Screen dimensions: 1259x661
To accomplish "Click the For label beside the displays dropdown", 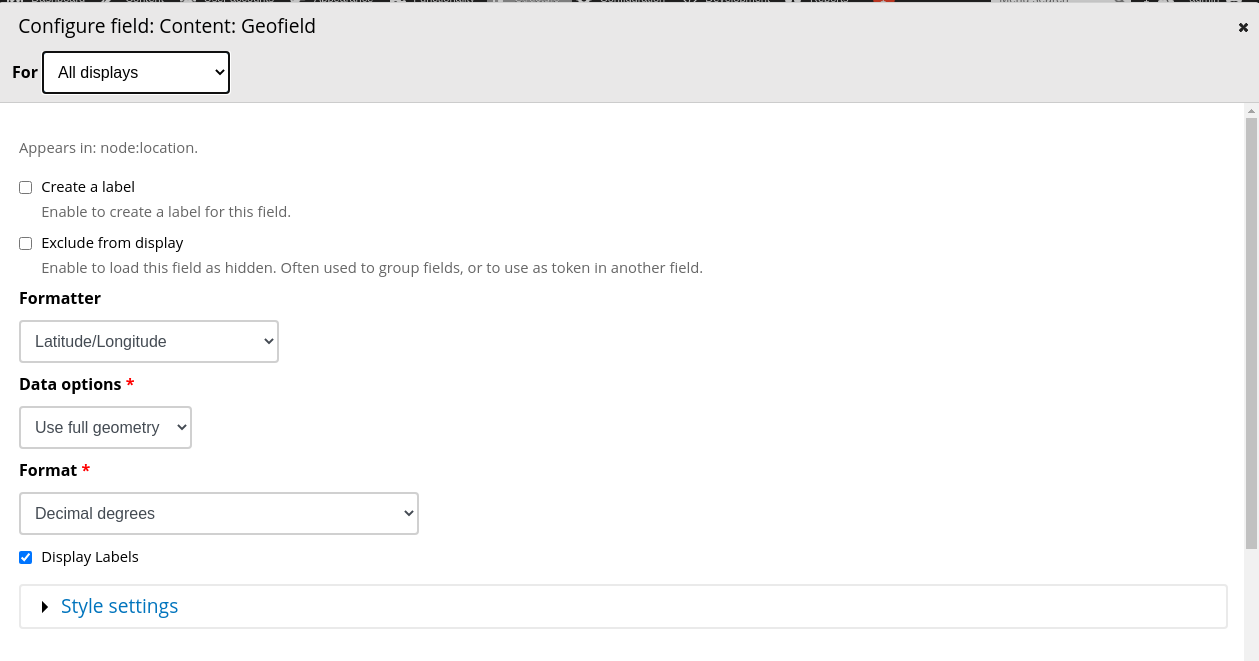I will coord(25,72).
